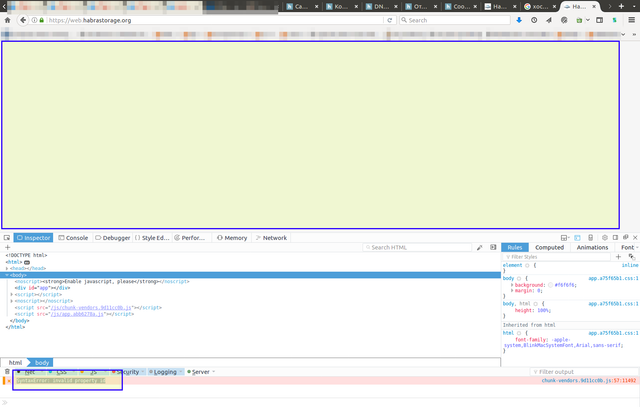Go back with the browser back arrow
The height and width of the screenshot is (407, 640).
coord(23,20)
